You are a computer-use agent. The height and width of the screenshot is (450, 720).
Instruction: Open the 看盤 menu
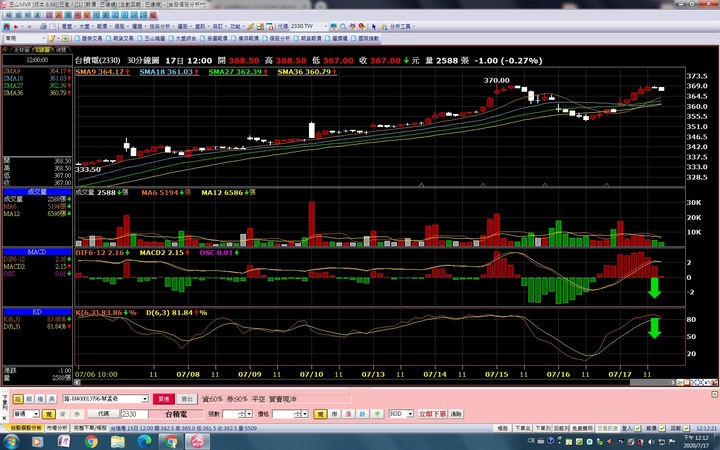(67, 27)
